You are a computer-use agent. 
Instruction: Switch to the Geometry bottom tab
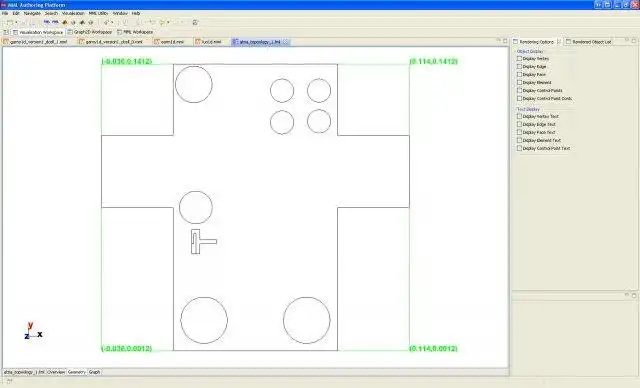pyautogui.click(x=76, y=372)
